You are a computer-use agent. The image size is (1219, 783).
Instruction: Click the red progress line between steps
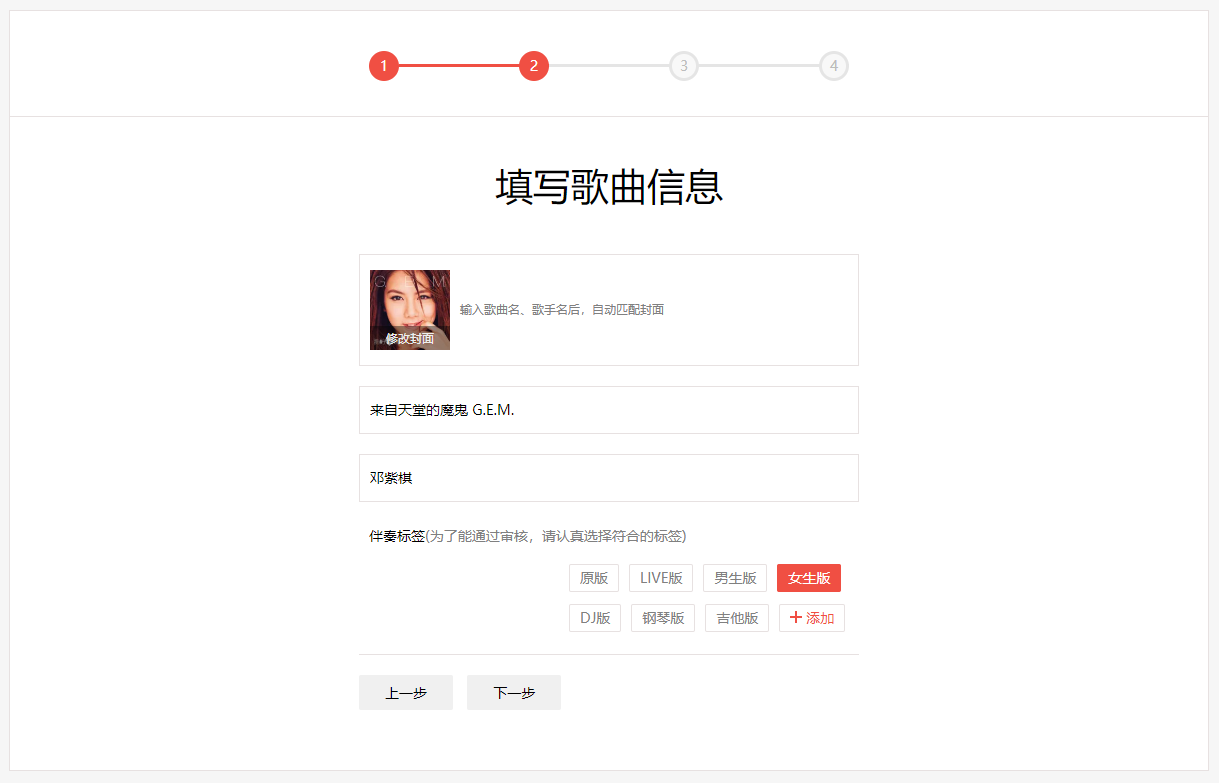point(459,66)
